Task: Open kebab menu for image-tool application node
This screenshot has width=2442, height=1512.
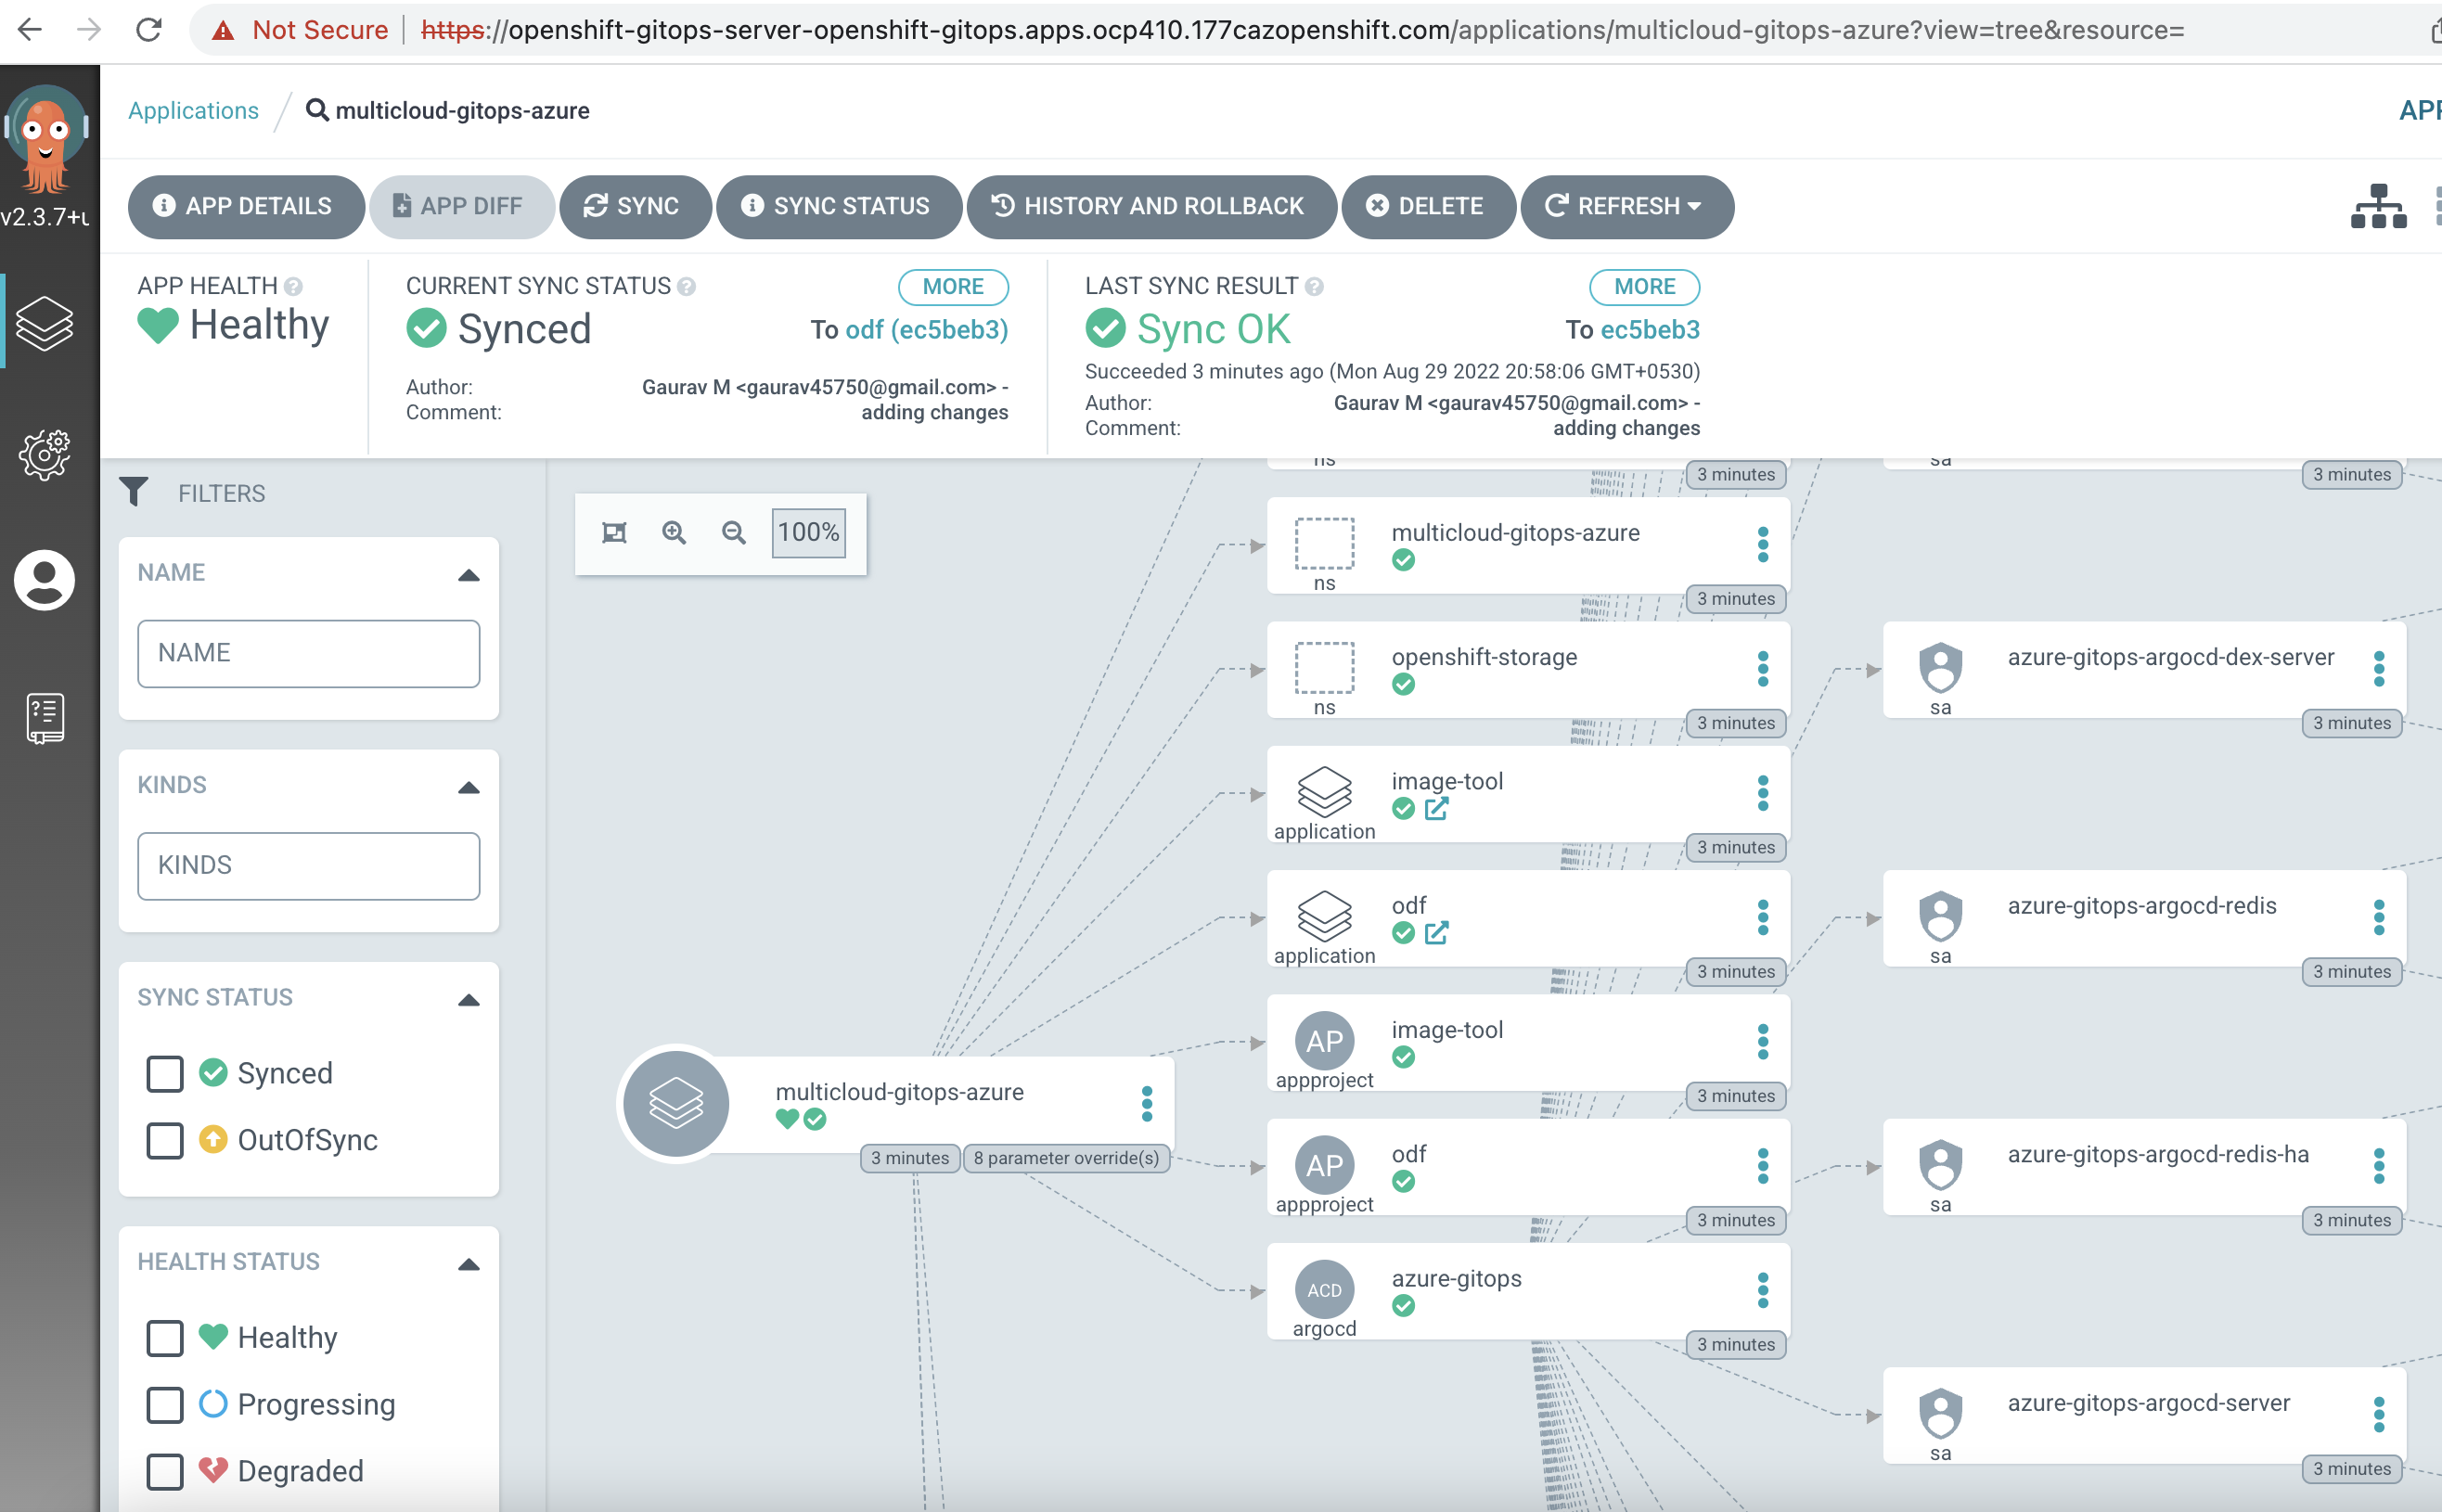Action: (x=1763, y=793)
